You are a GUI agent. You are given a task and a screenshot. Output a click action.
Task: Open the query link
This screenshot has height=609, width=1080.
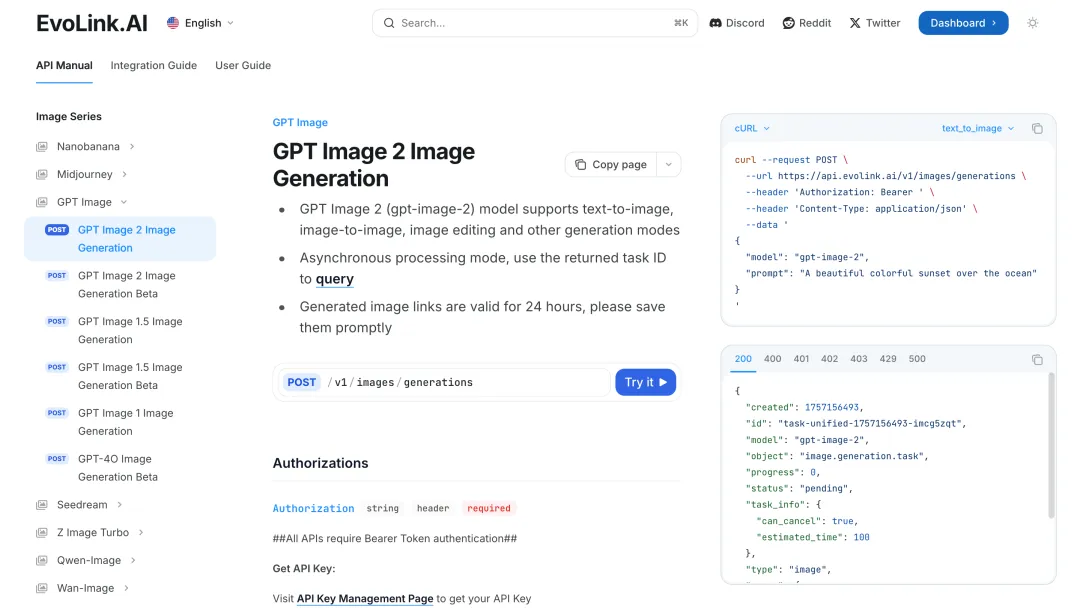click(335, 279)
